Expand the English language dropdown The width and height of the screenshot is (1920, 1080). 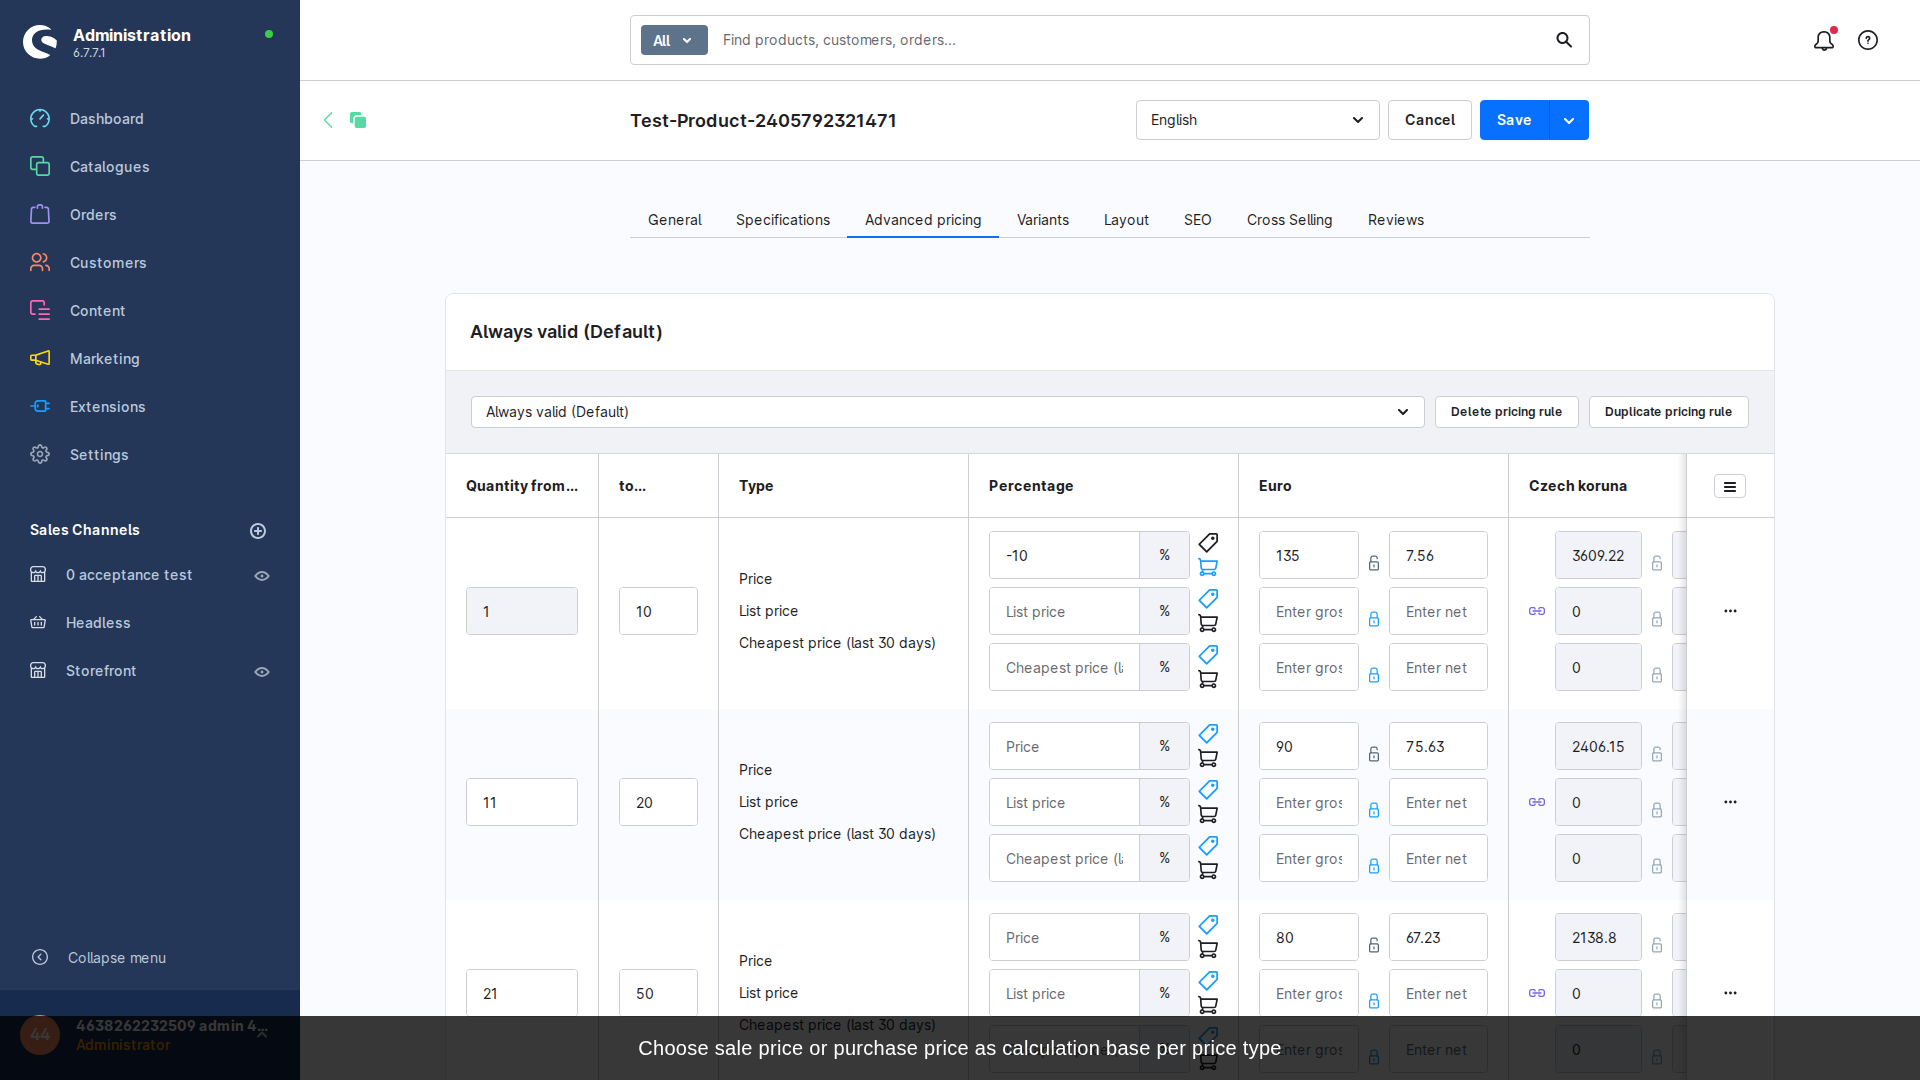click(1257, 120)
